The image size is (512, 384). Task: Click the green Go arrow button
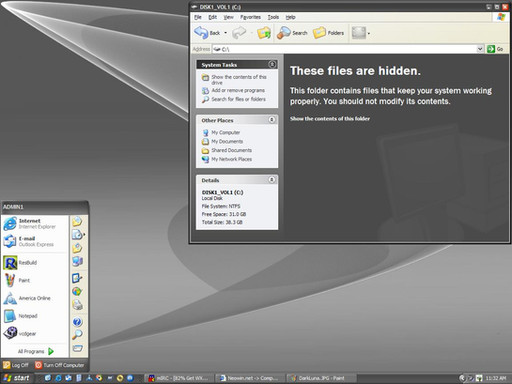pos(491,49)
